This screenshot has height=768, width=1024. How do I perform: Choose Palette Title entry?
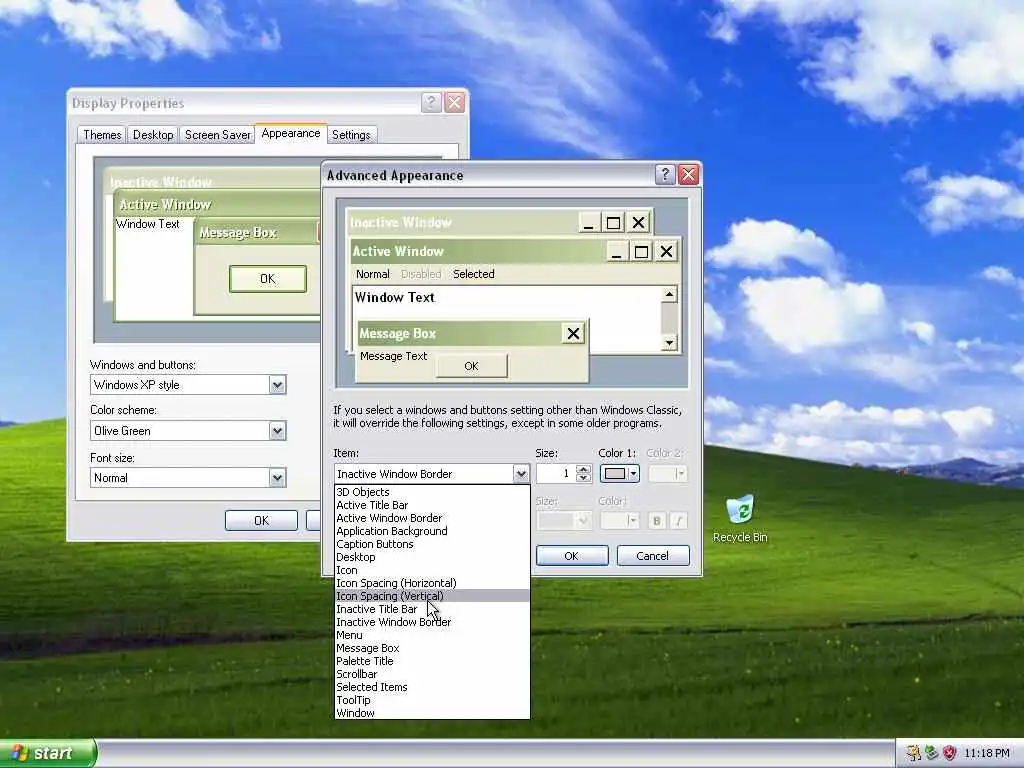click(432, 661)
